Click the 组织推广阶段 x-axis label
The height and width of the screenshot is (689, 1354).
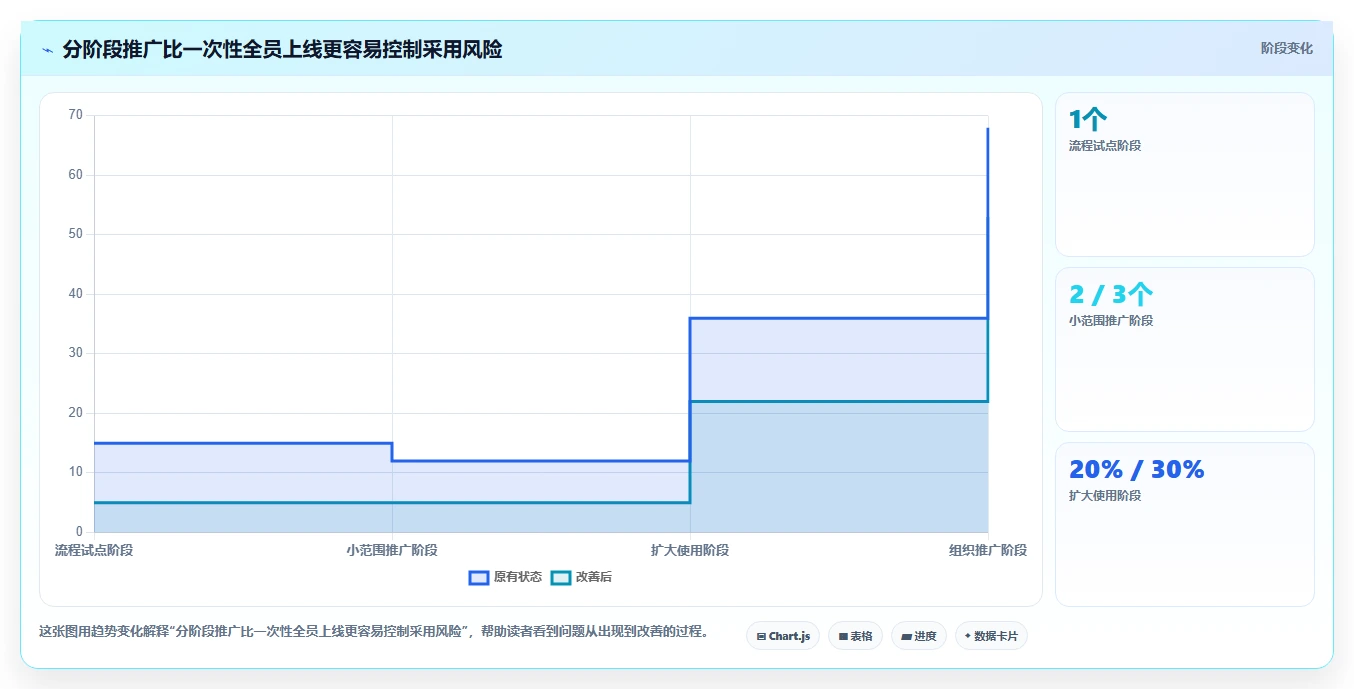pos(988,550)
